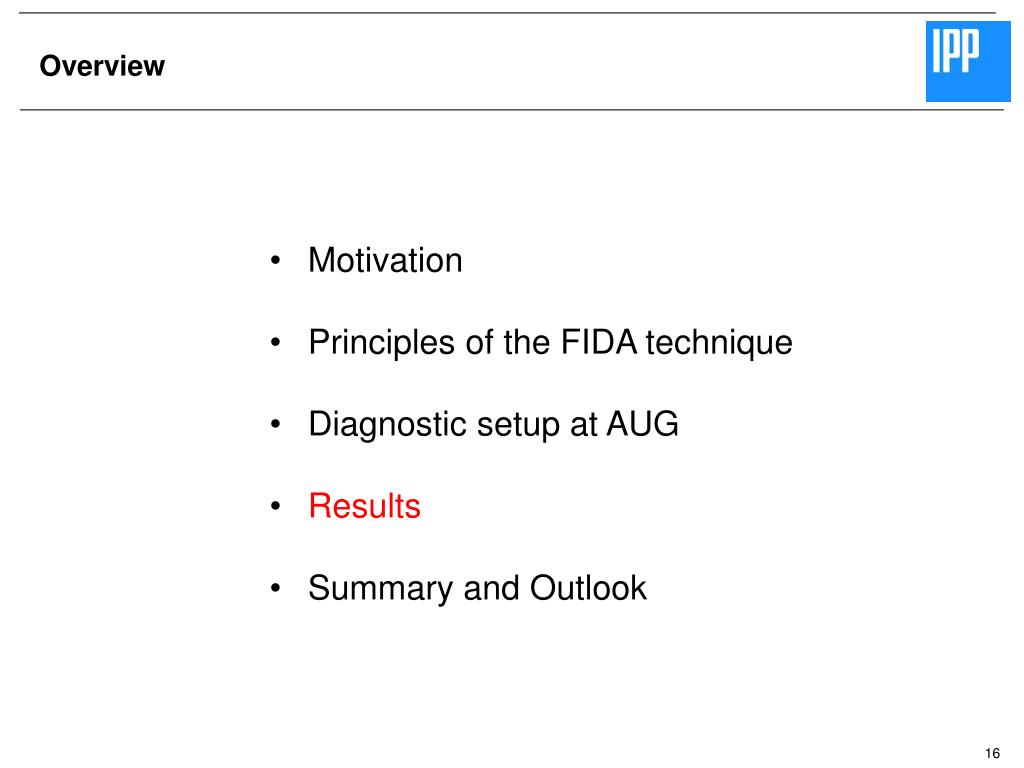1024x768 pixels.
Task: Click the bullet dot before Summary
Action: 276,588
